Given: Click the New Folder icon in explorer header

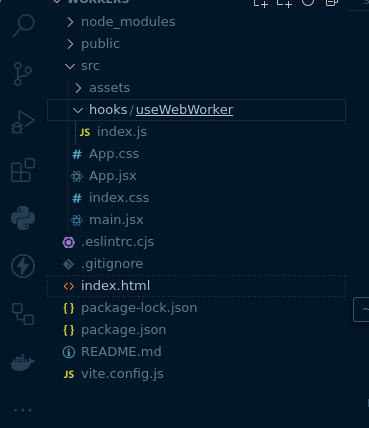Looking at the screenshot, I should [x=284, y=3].
